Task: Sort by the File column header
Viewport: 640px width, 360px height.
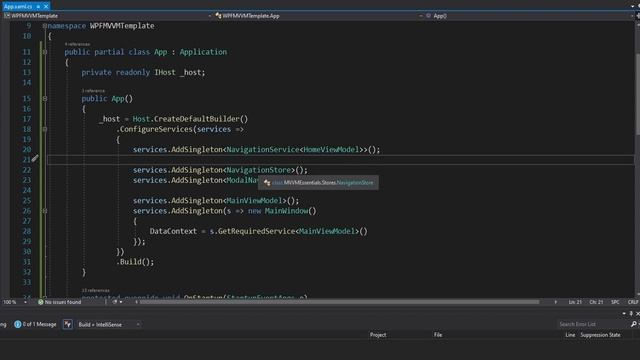Action: tap(438, 335)
